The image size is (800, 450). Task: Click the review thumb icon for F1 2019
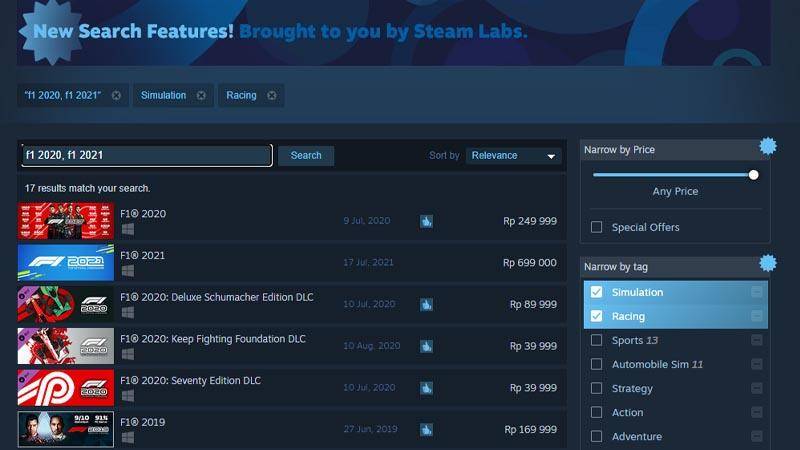click(427, 430)
